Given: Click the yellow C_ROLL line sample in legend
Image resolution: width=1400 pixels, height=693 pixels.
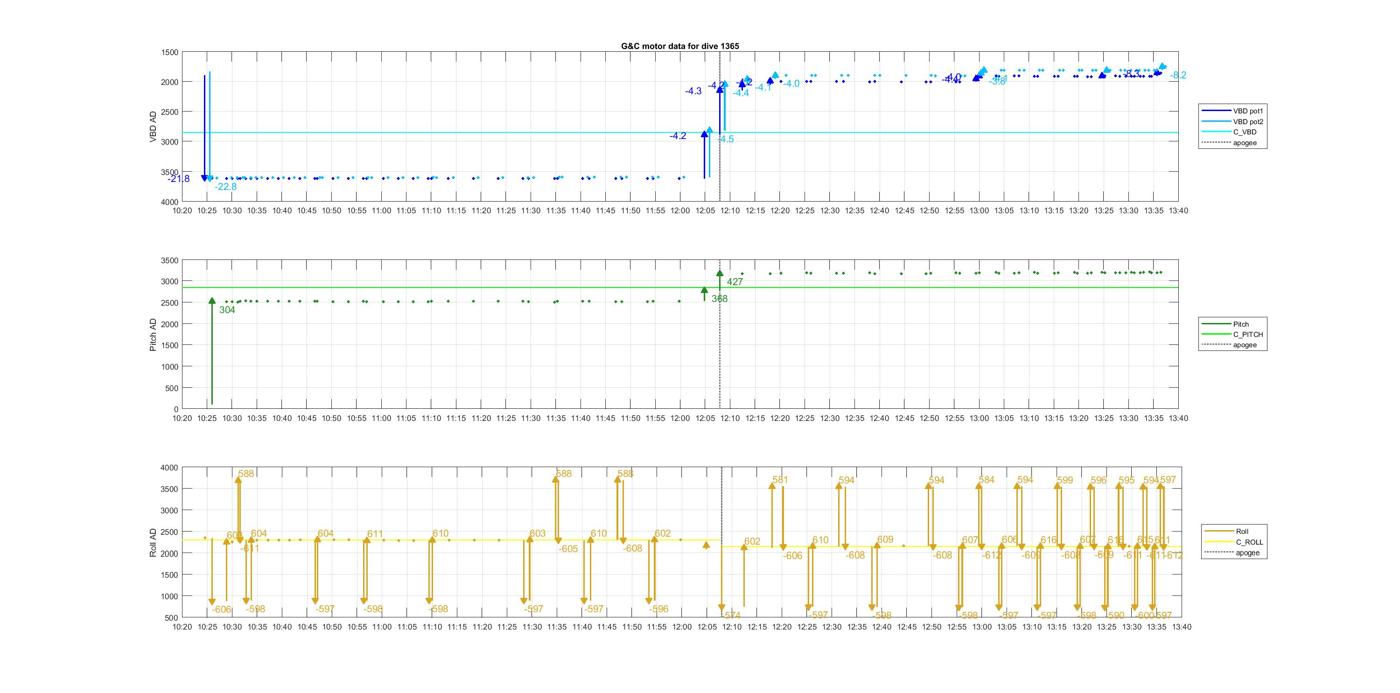Looking at the screenshot, I should (x=1221, y=542).
